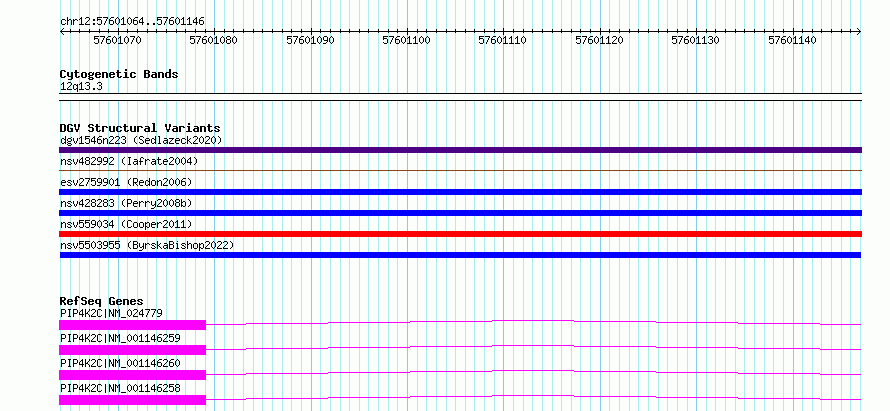Viewport: 890px width, 411px height.
Task: Click ruler position 57601120
Action: [599, 40]
